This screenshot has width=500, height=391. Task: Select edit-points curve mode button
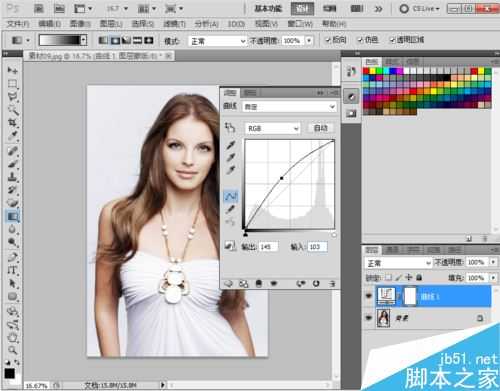point(230,196)
